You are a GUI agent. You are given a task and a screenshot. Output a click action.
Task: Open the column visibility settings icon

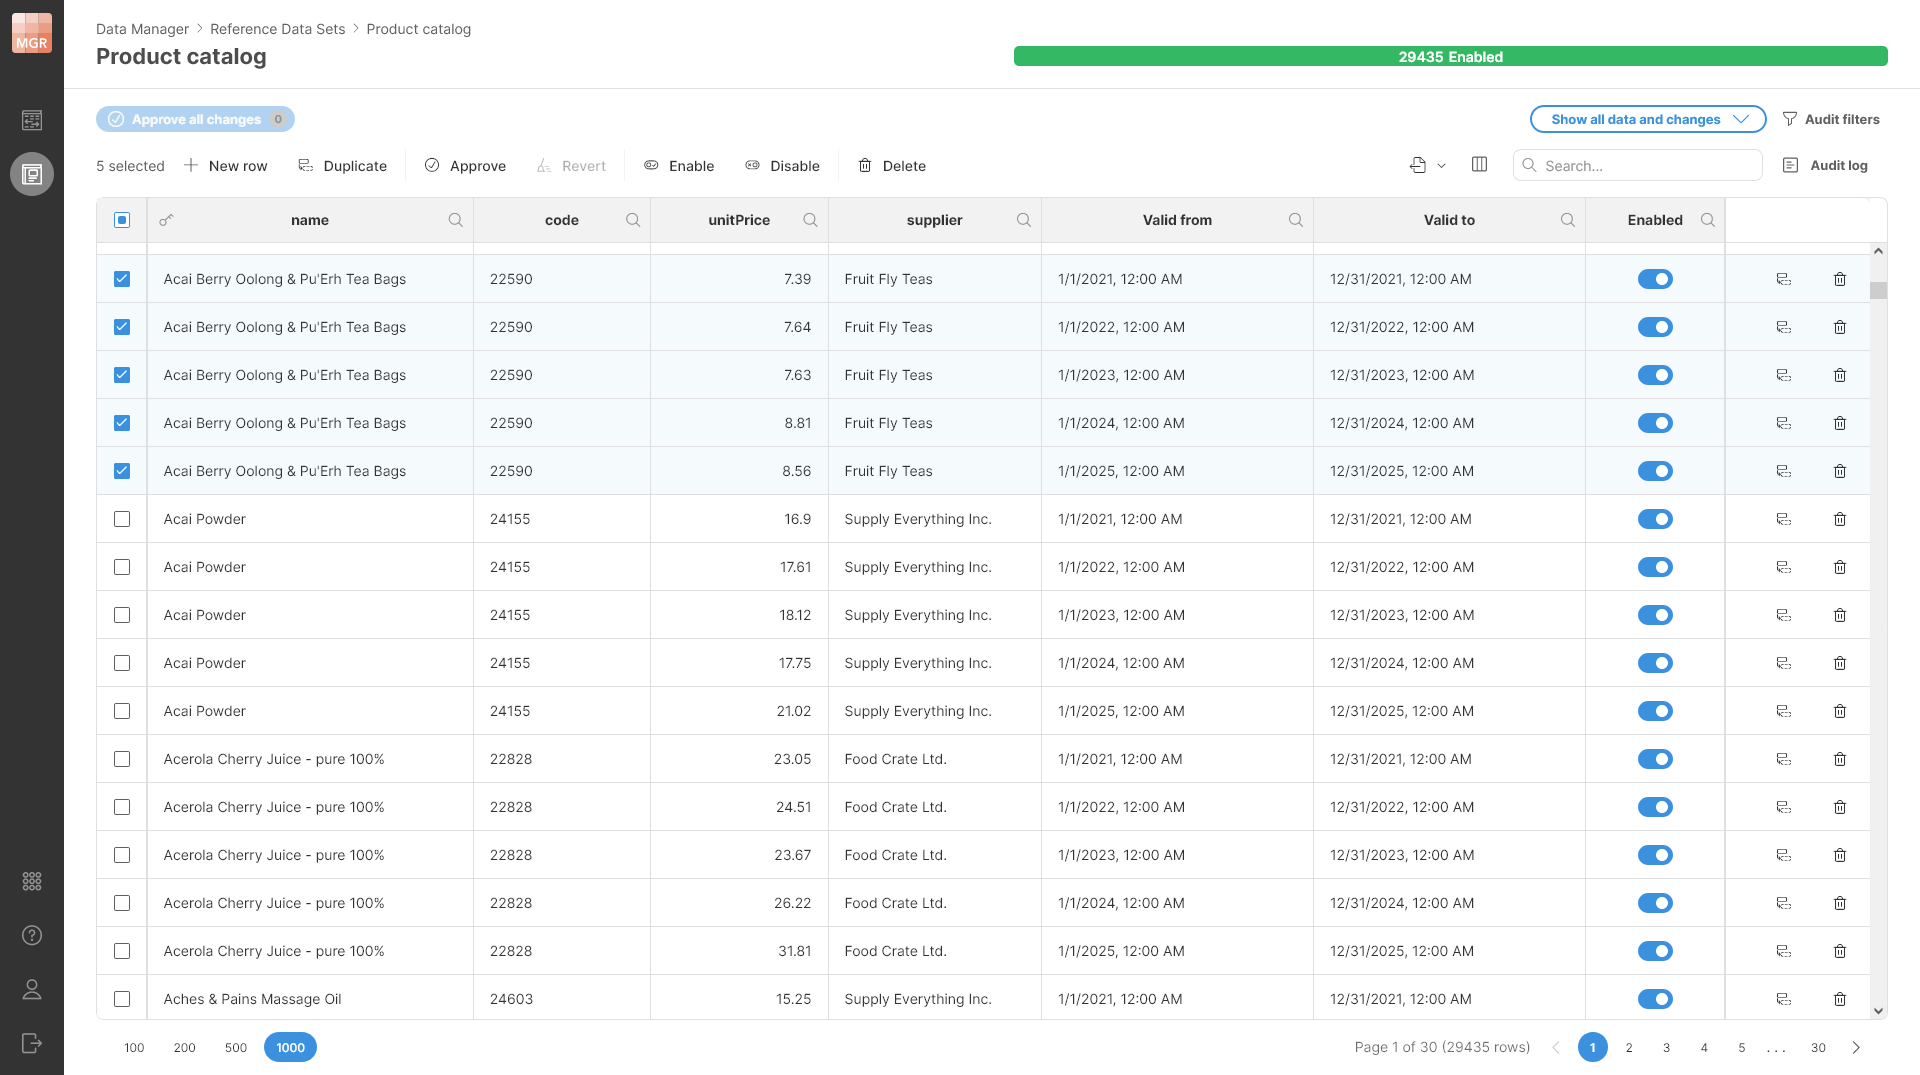pyautogui.click(x=1480, y=165)
